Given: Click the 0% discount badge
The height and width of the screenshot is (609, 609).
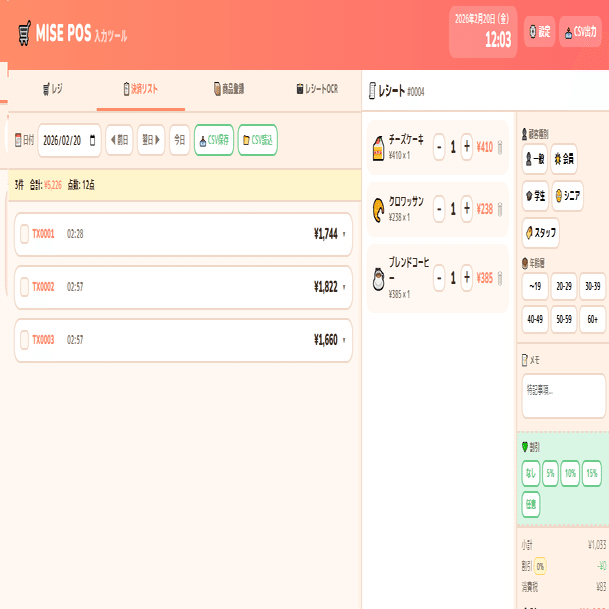Looking at the screenshot, I should 540,566.
